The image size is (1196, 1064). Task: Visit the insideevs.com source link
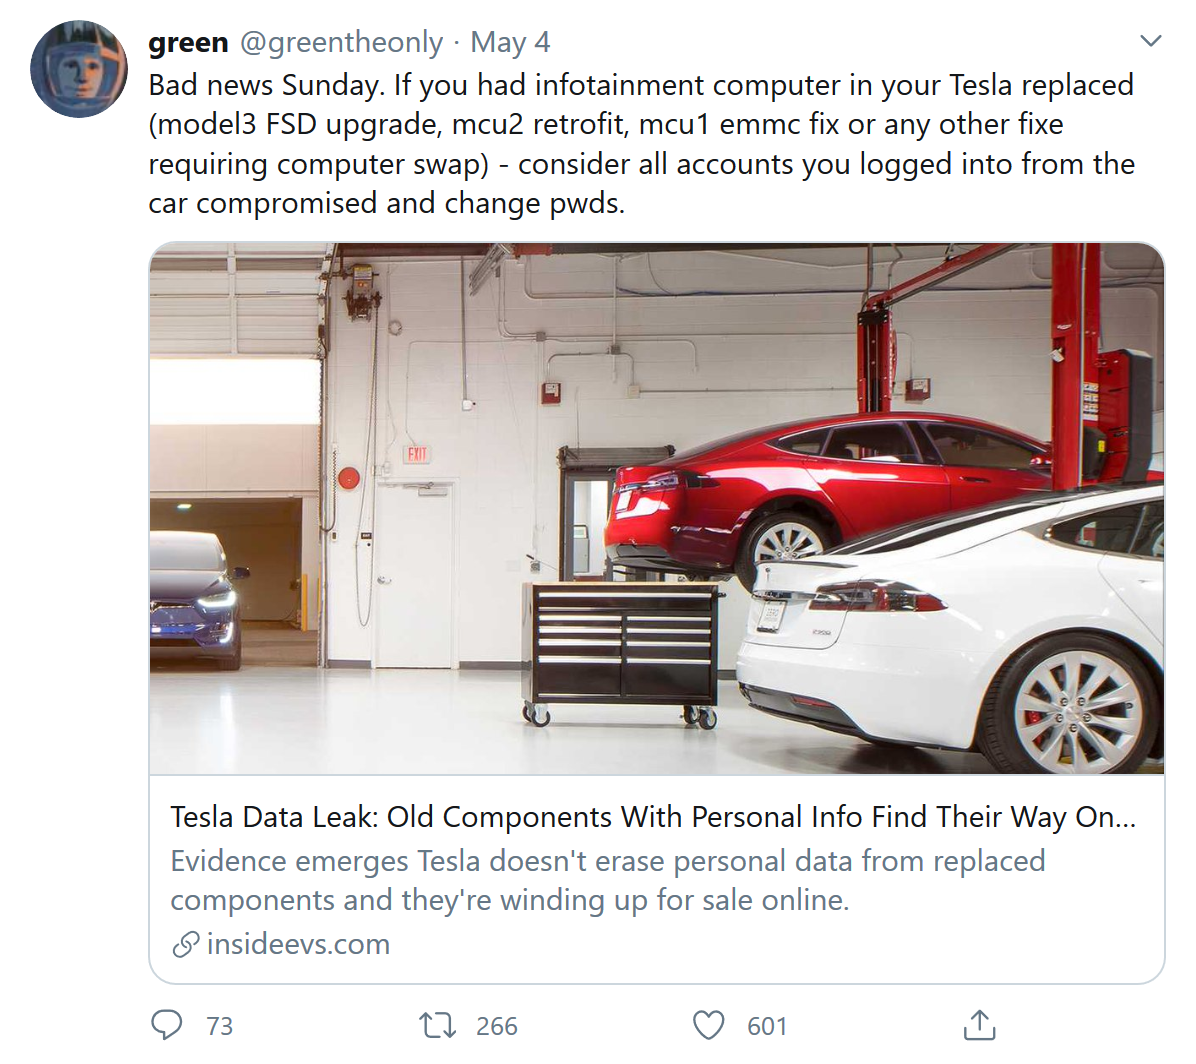tap(298, 944)
